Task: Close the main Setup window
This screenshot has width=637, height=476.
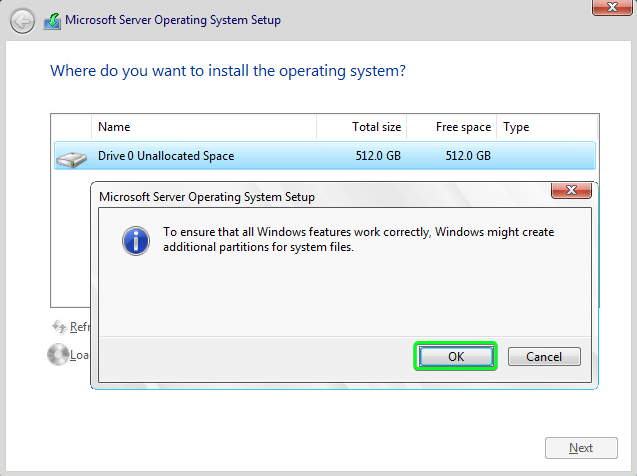Action: (x=612, y=7)
